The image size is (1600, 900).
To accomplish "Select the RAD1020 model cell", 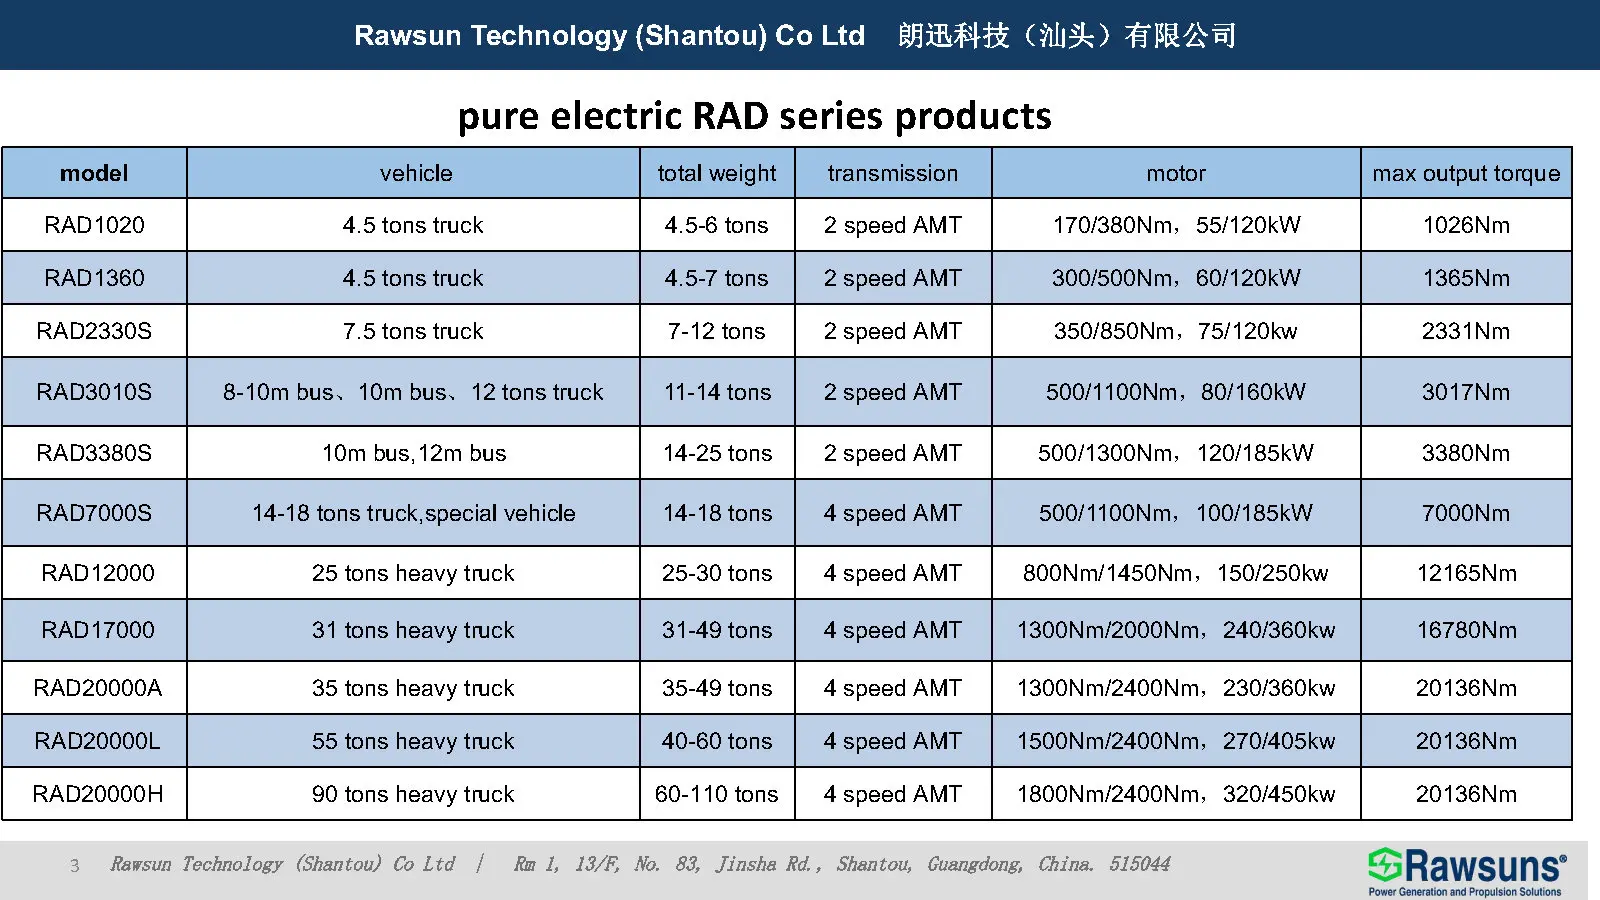I will coord(94,224).
